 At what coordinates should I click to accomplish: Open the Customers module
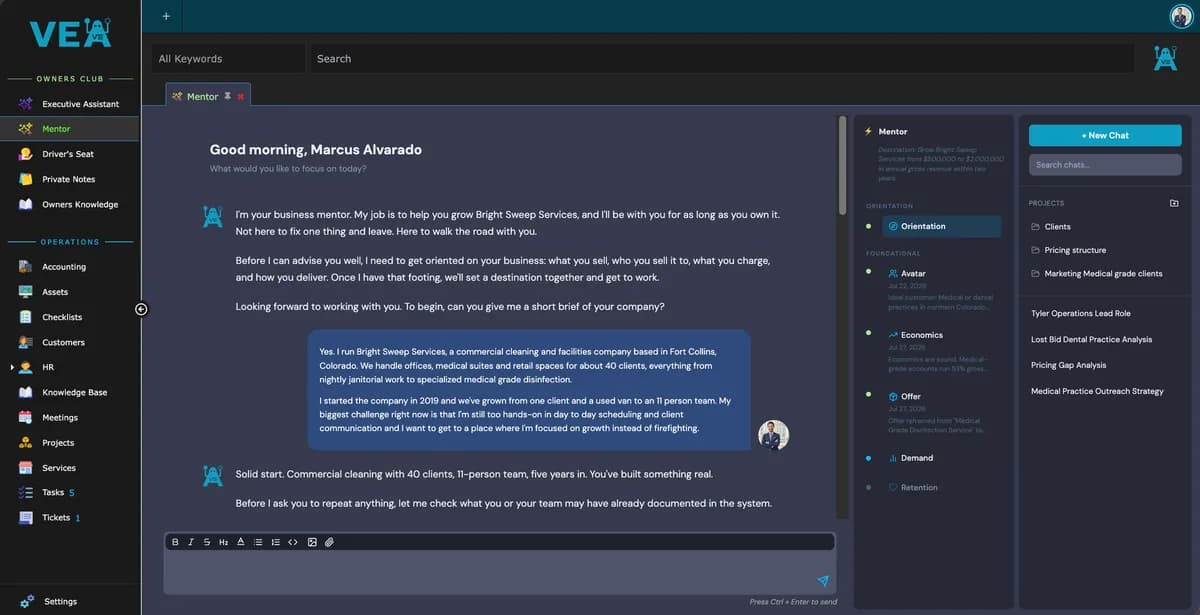pos(70,342)
